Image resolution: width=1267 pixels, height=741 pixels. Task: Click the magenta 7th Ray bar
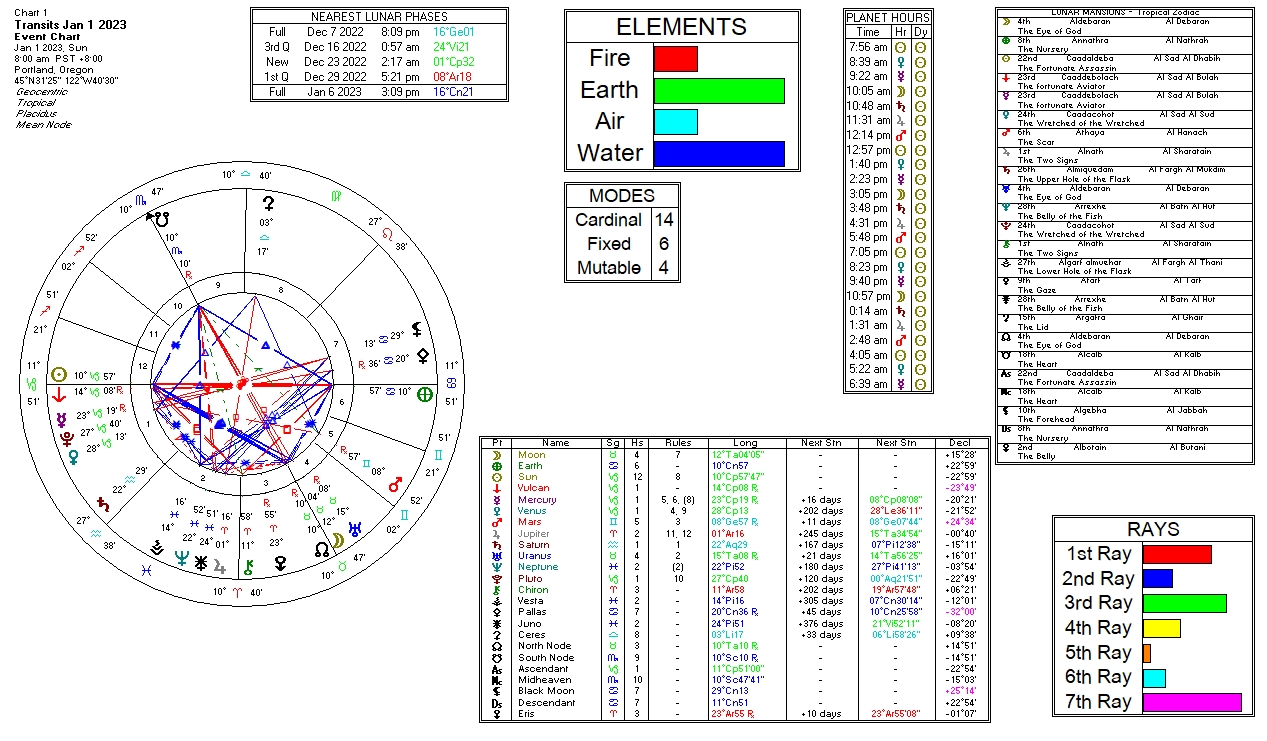pyautogui.click(x=1192, y=703)
